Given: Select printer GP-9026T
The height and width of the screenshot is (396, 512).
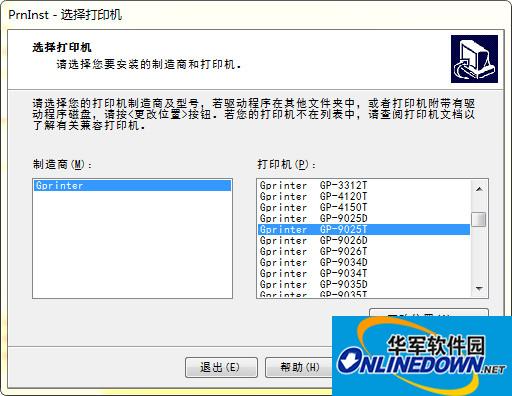Looking at the screenshot, I should (x=364, y=251).
